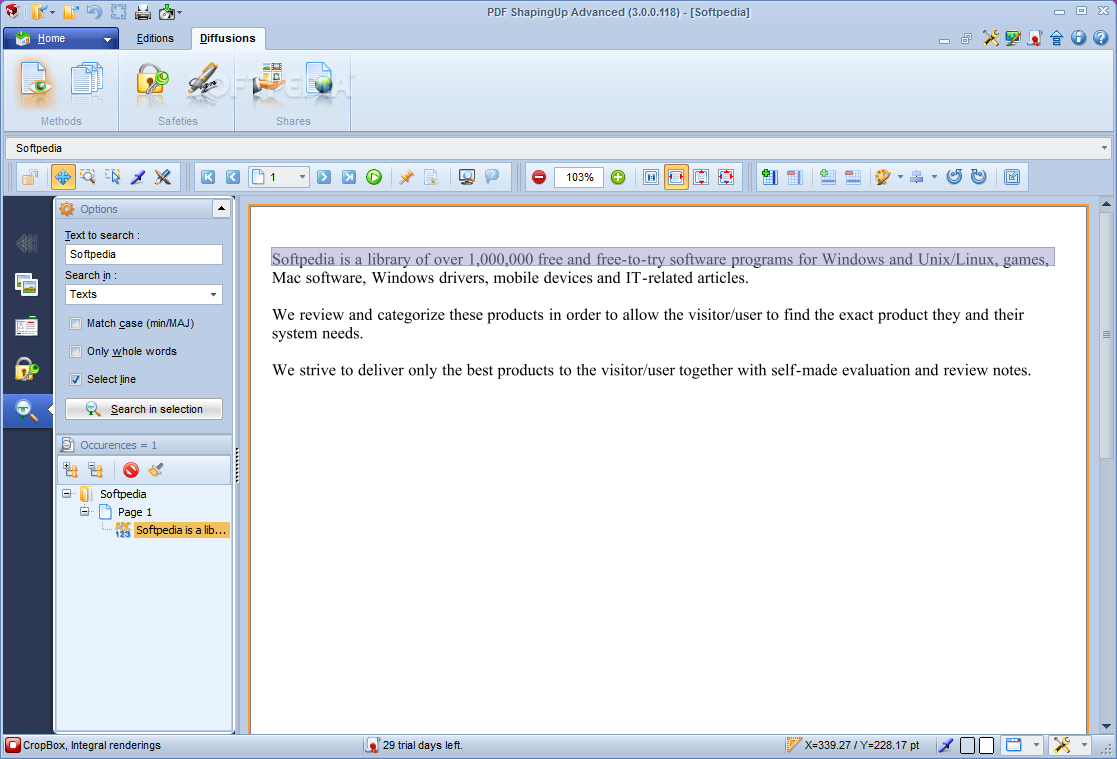Open the alignment tool dropdown arrow
The height and width of the screenshot is (759, 1117).
point(934,177)
